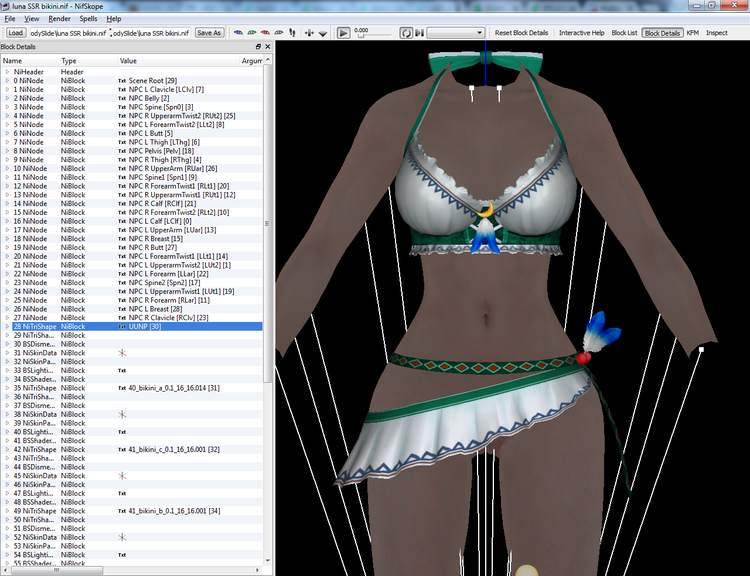Click the blue eye Top view icon
This screenshot has width=750, height=576.
[238, 33]
